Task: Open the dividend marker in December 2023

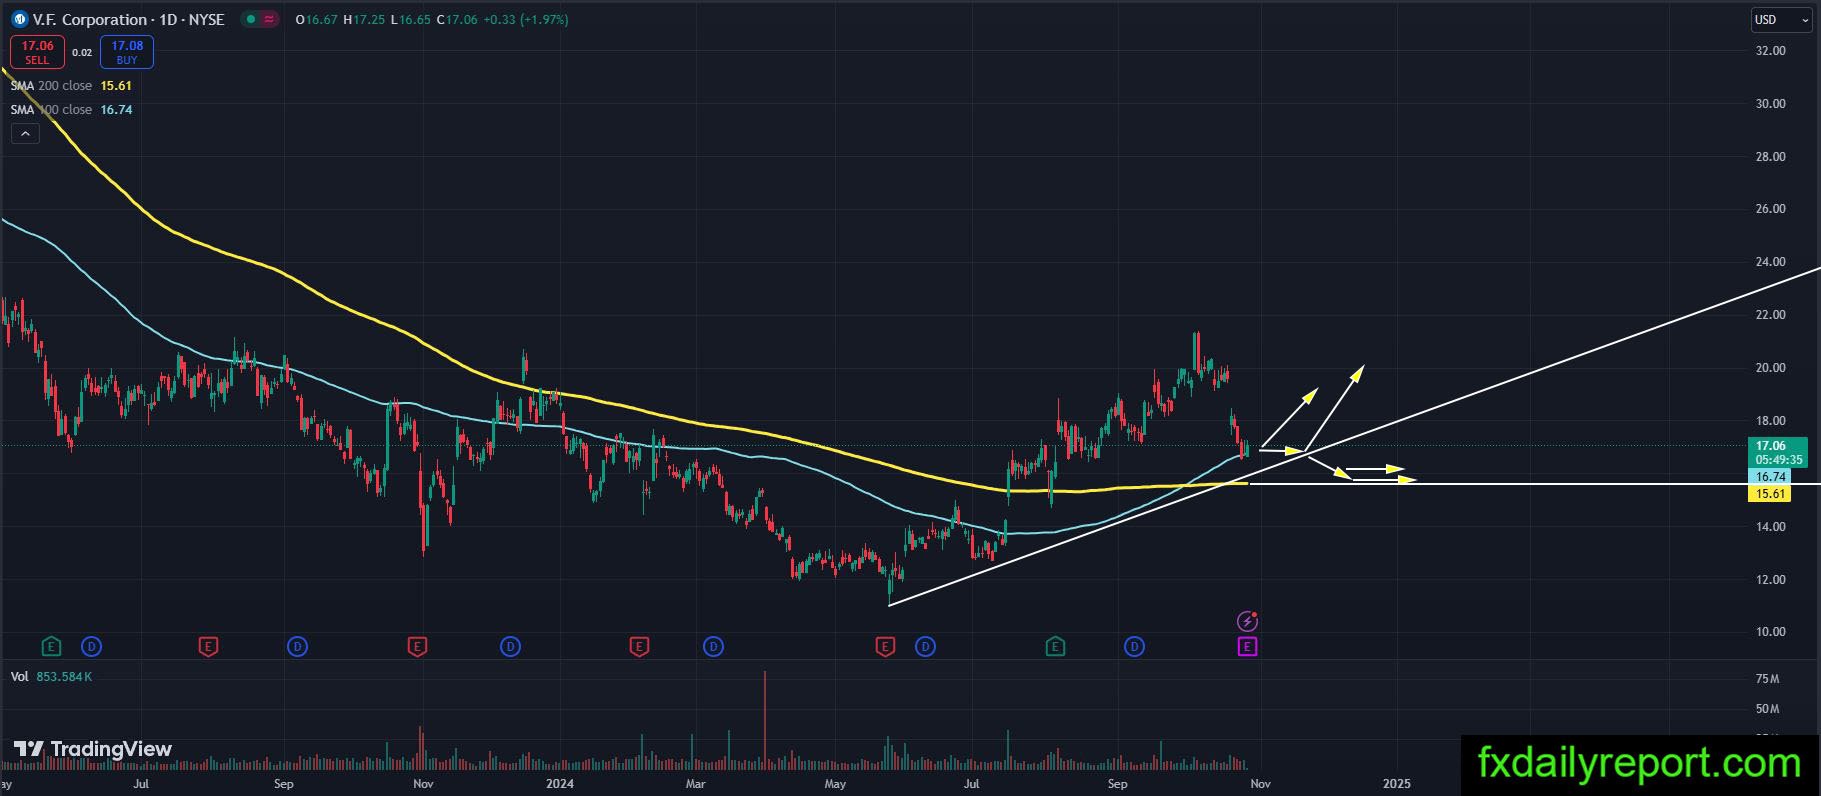Action: pyautogui.click(x=511, y=647)
